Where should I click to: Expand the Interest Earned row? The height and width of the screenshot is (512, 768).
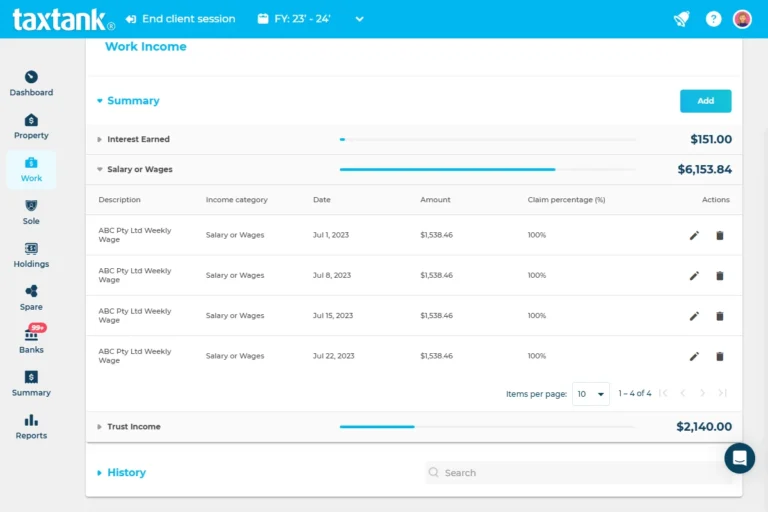(x=99, y=140)
